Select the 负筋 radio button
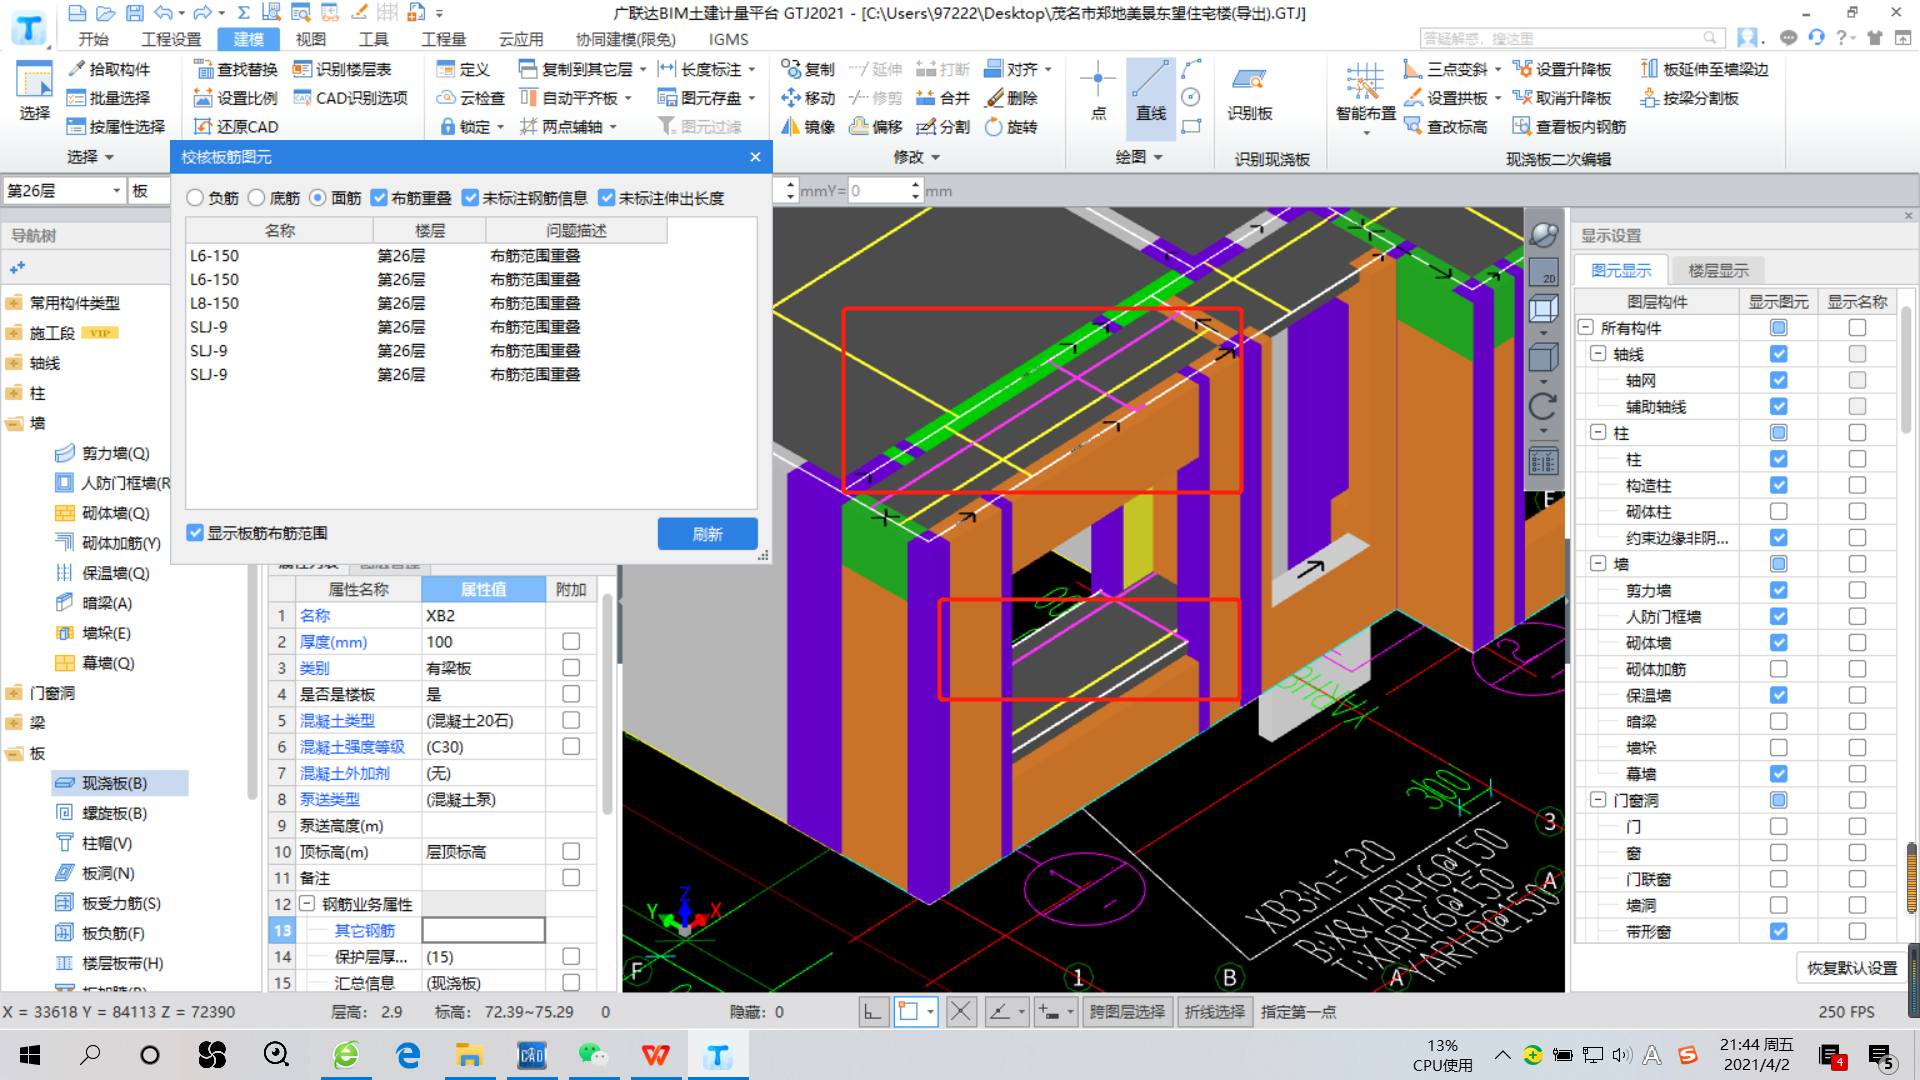 point(195,198)
